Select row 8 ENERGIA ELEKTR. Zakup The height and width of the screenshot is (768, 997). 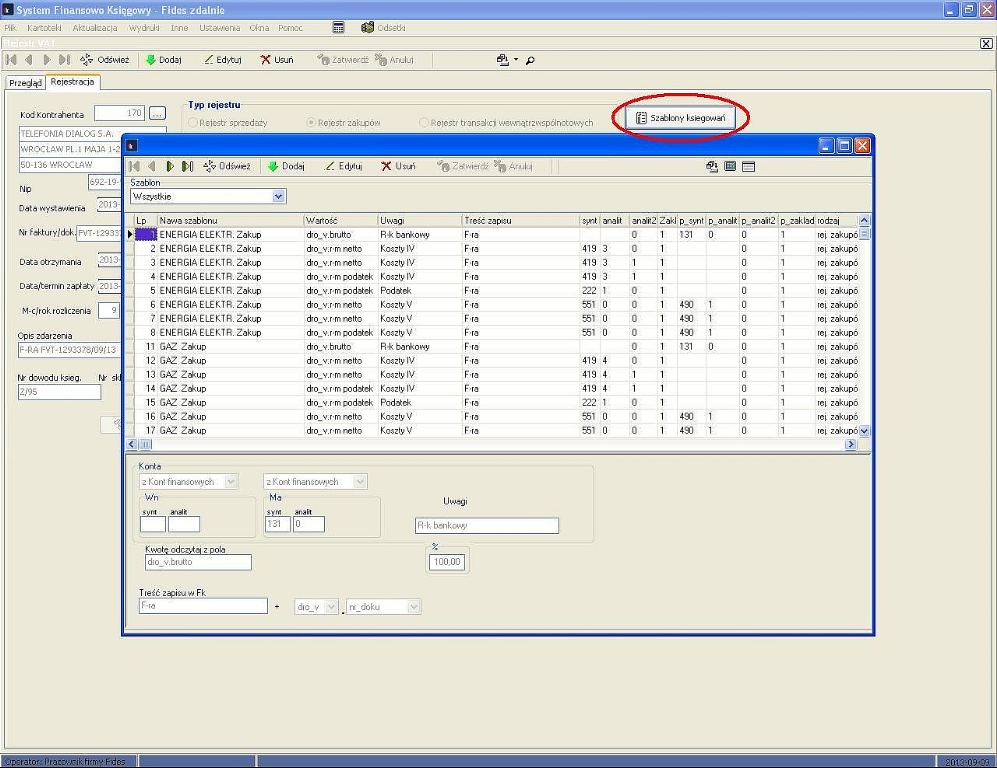coord(496,333)
